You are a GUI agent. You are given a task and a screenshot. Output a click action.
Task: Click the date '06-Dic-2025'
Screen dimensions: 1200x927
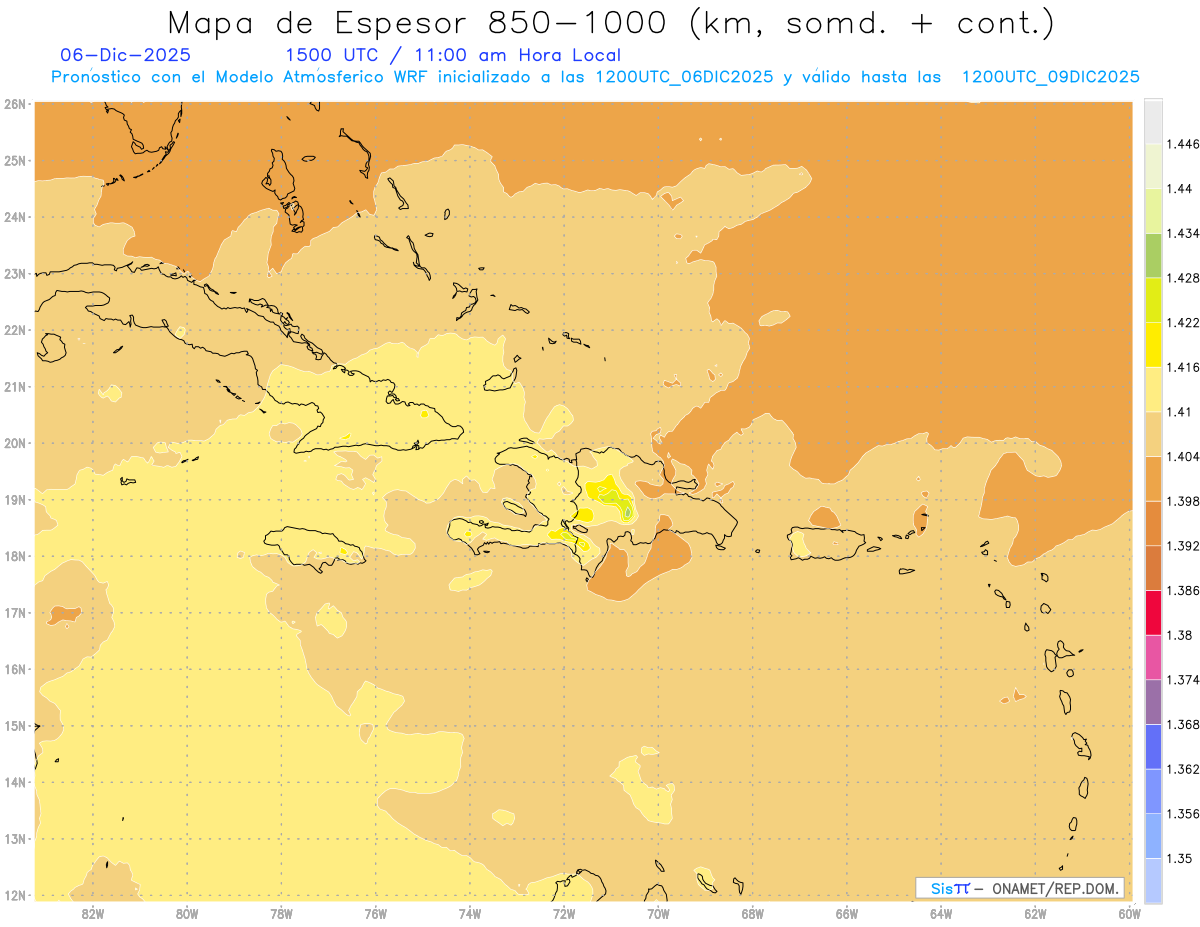125,55
